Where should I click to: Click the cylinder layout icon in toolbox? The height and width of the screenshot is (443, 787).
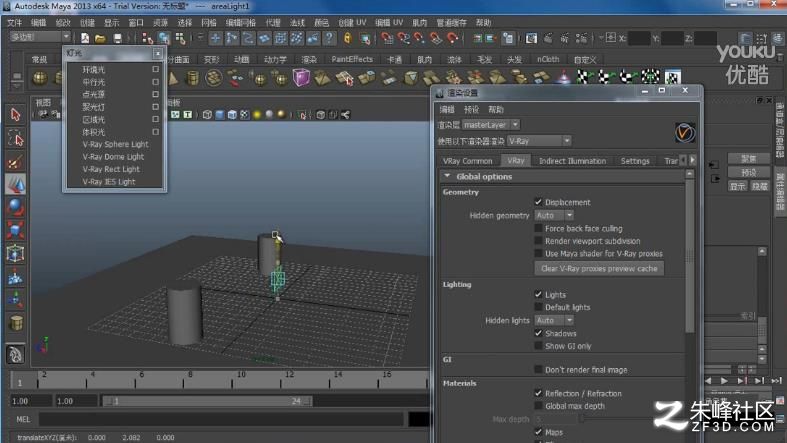[x=16, y=323]
